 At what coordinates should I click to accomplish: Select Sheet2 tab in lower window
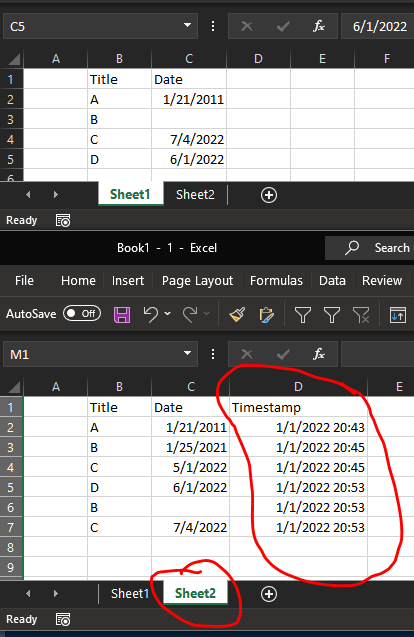(195, 594)
